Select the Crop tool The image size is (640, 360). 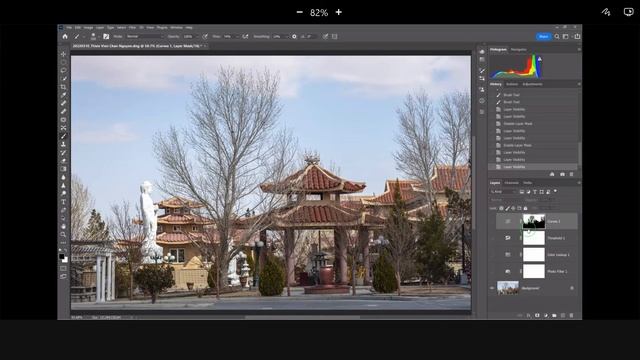coord(63,87)
